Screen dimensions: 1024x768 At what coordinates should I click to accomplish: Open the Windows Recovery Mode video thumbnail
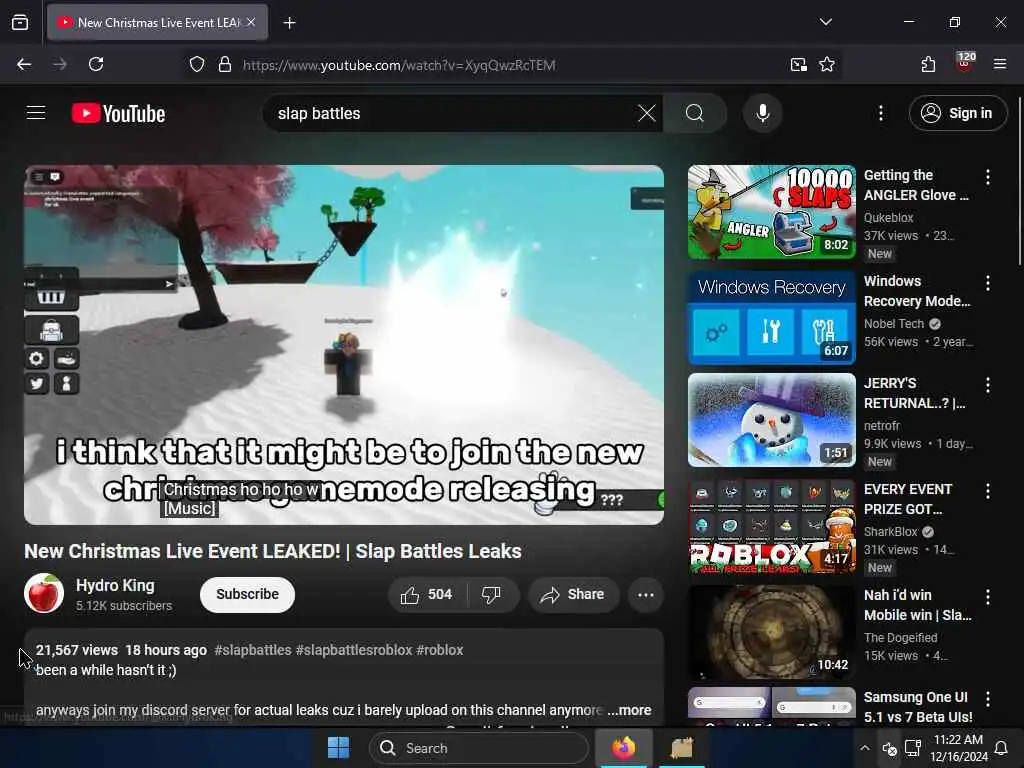(x=771, y=317)
